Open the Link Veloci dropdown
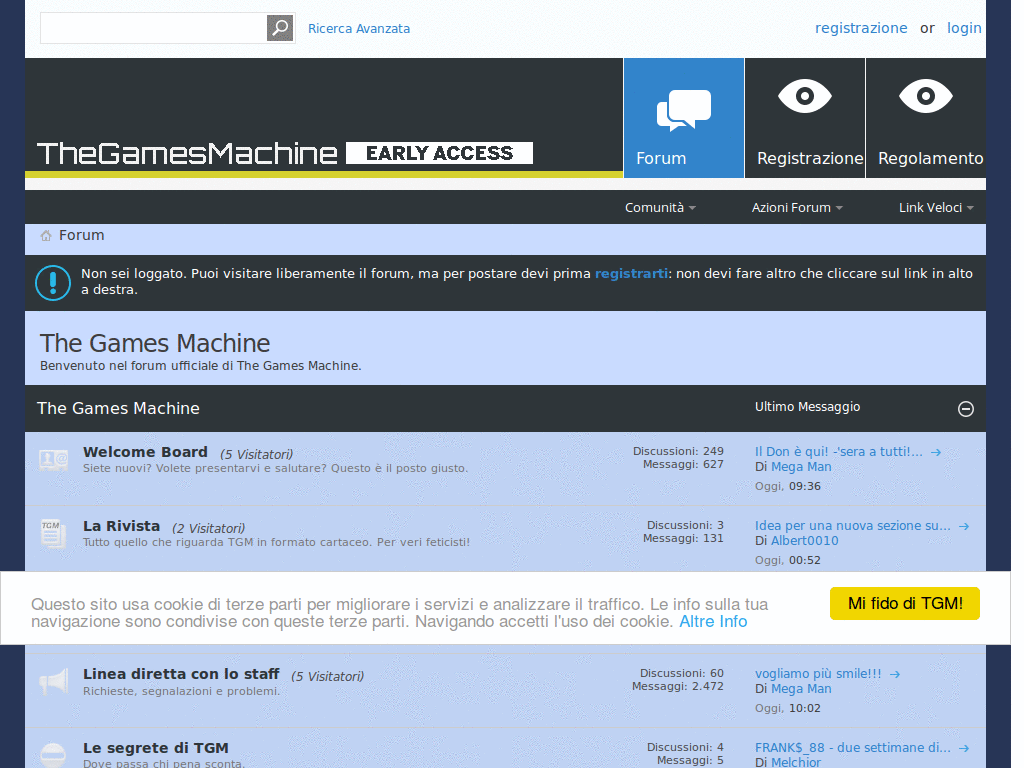The width and height of the screenshot is (1024, 768). coord(936,208)
